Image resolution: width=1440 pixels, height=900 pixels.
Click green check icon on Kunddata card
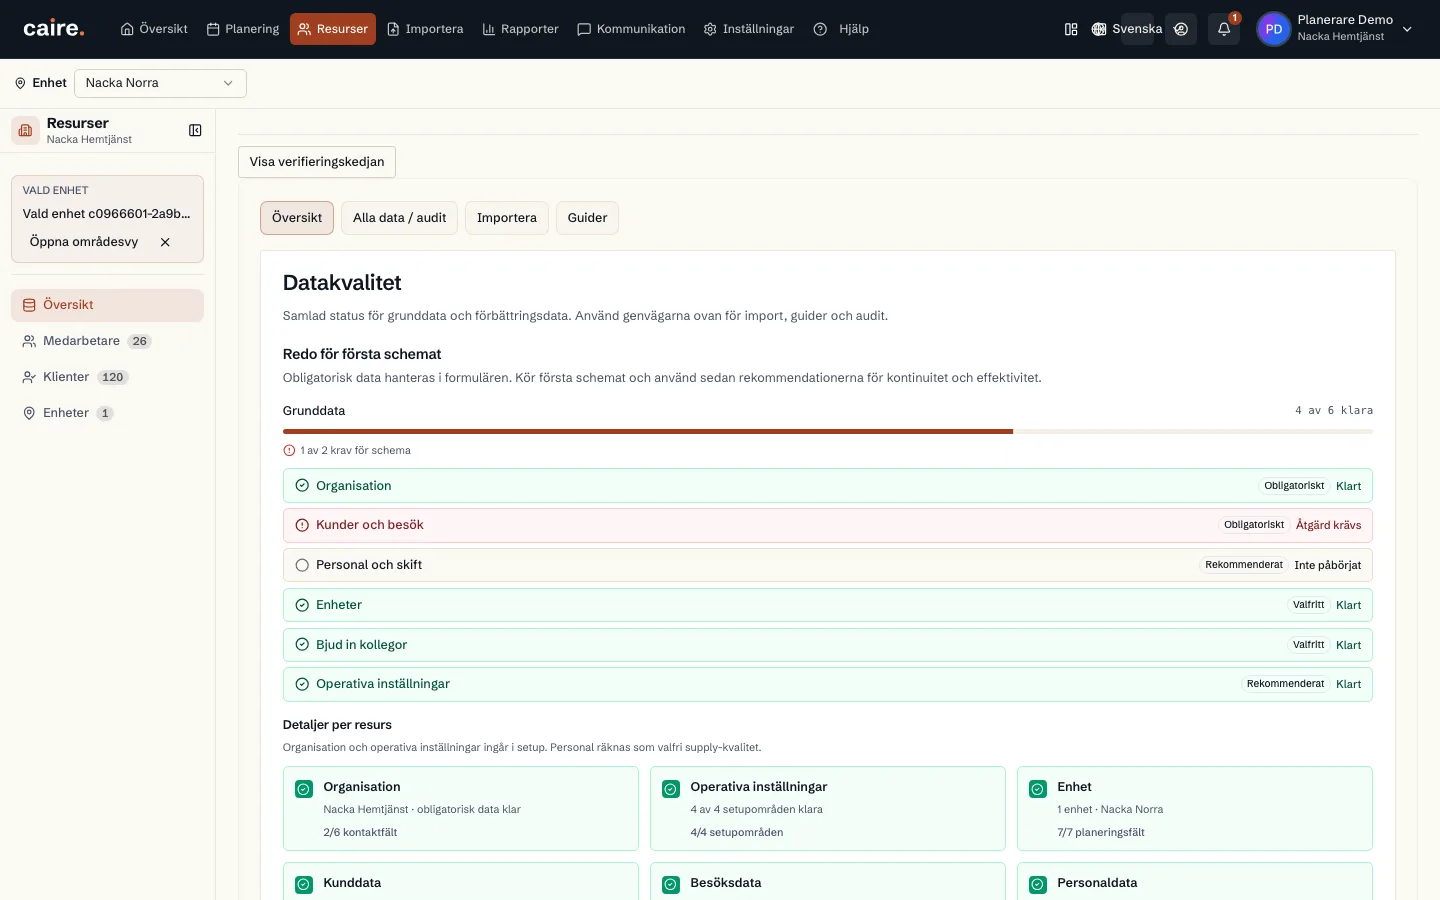(304, 885)
